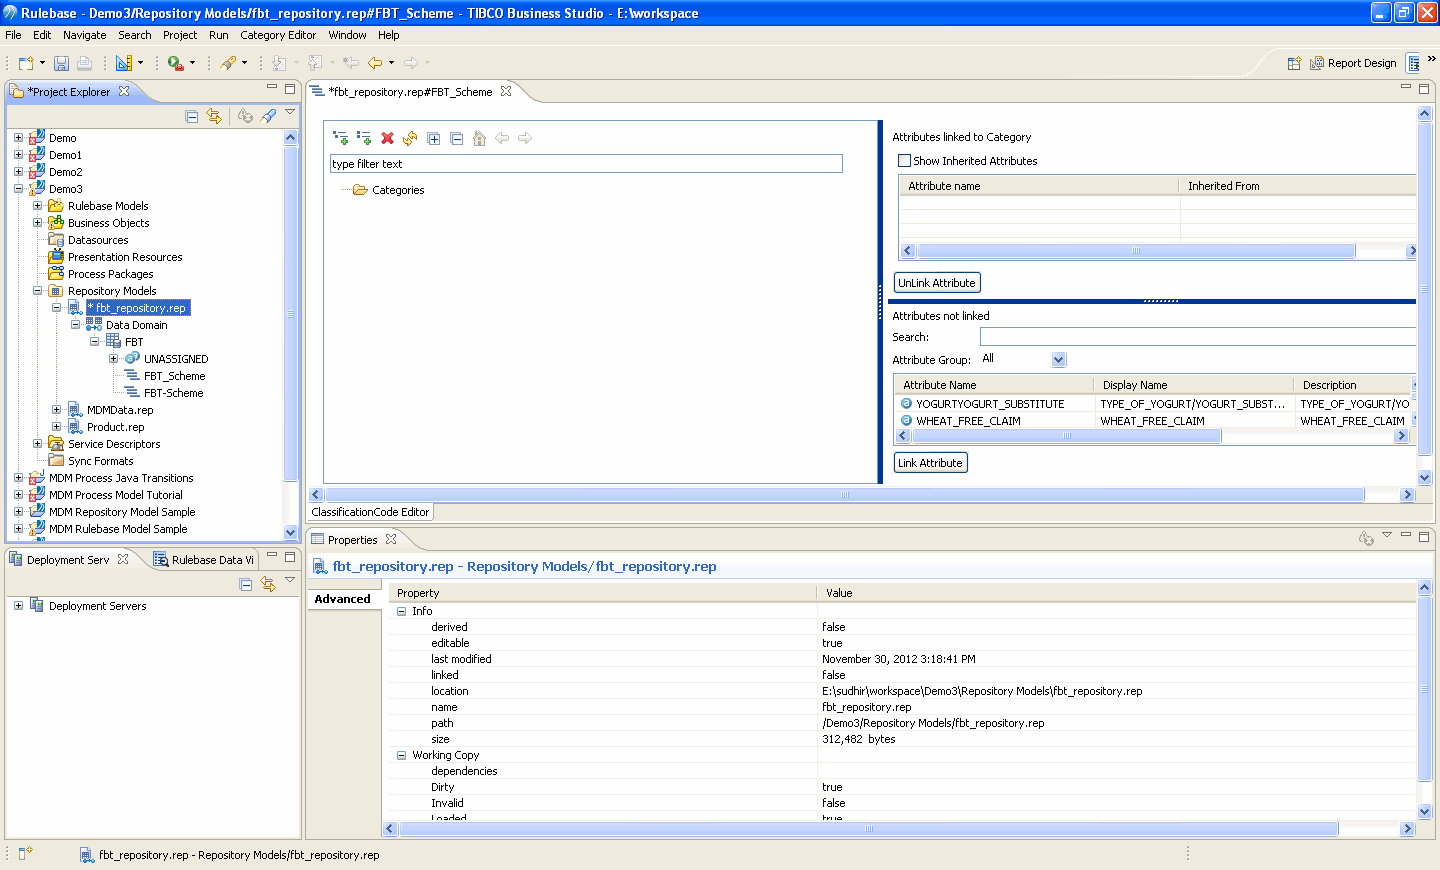1440x870 pixels.
Task: Click Project Explorer vertical scrollbar down arrow
Action: 291,532
